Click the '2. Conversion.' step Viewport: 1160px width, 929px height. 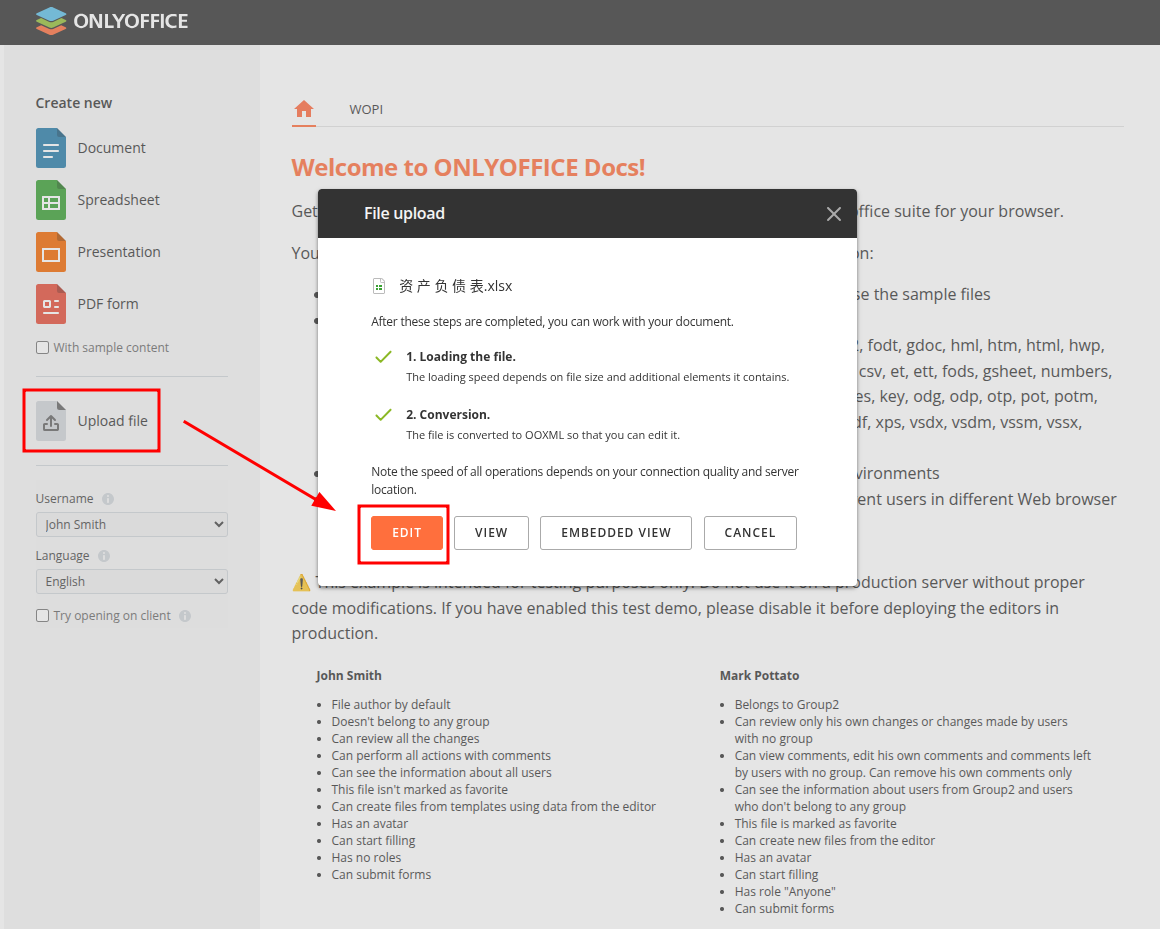click(x=448, y=415)
